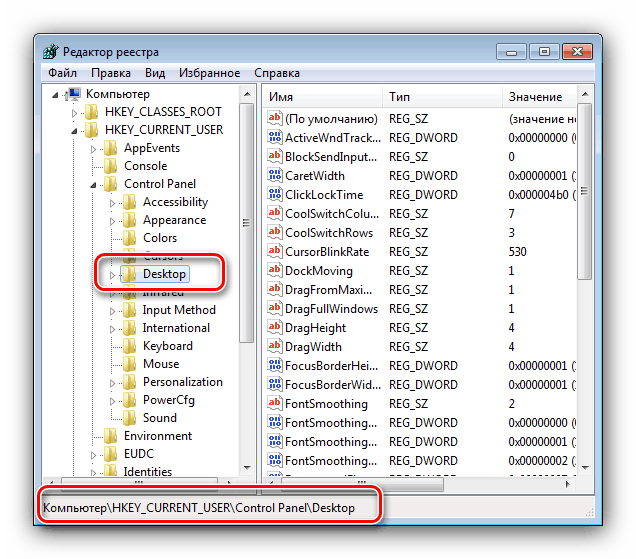Open the Файл menu
The height and width of the screenshot is (559, 636).
(62, 73)
